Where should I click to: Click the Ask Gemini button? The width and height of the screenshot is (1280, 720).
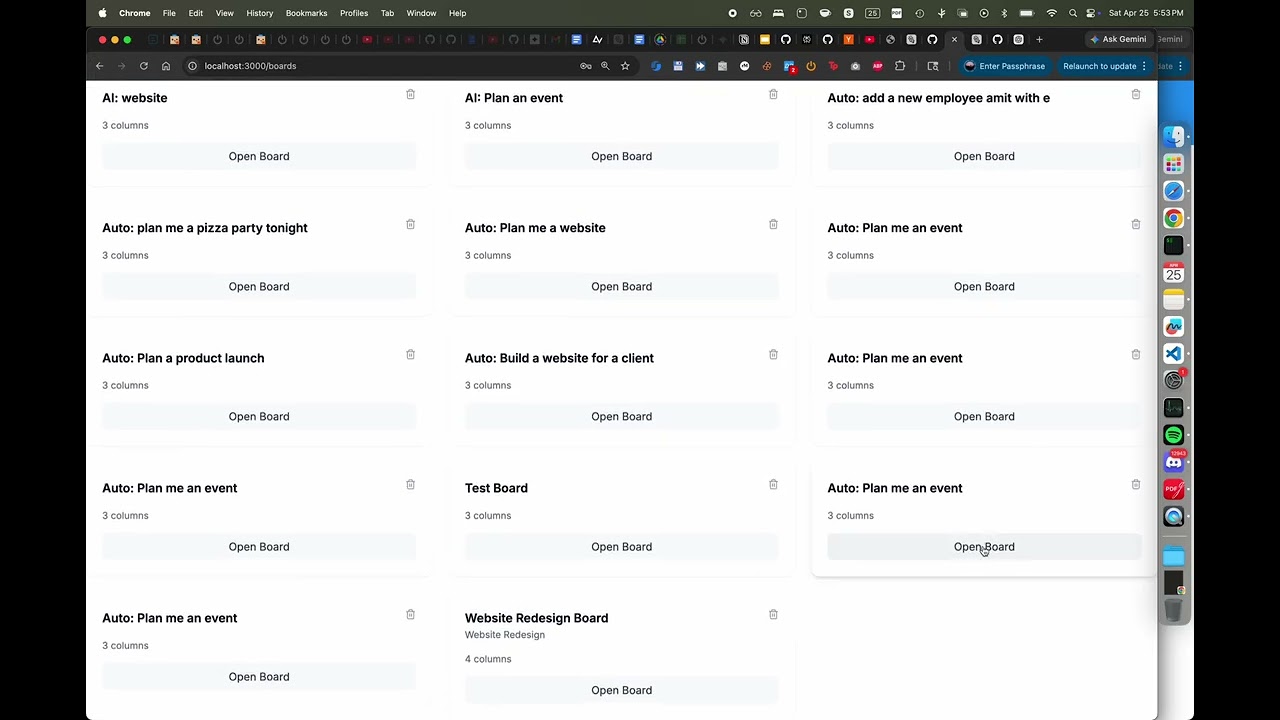[1117, 40]
